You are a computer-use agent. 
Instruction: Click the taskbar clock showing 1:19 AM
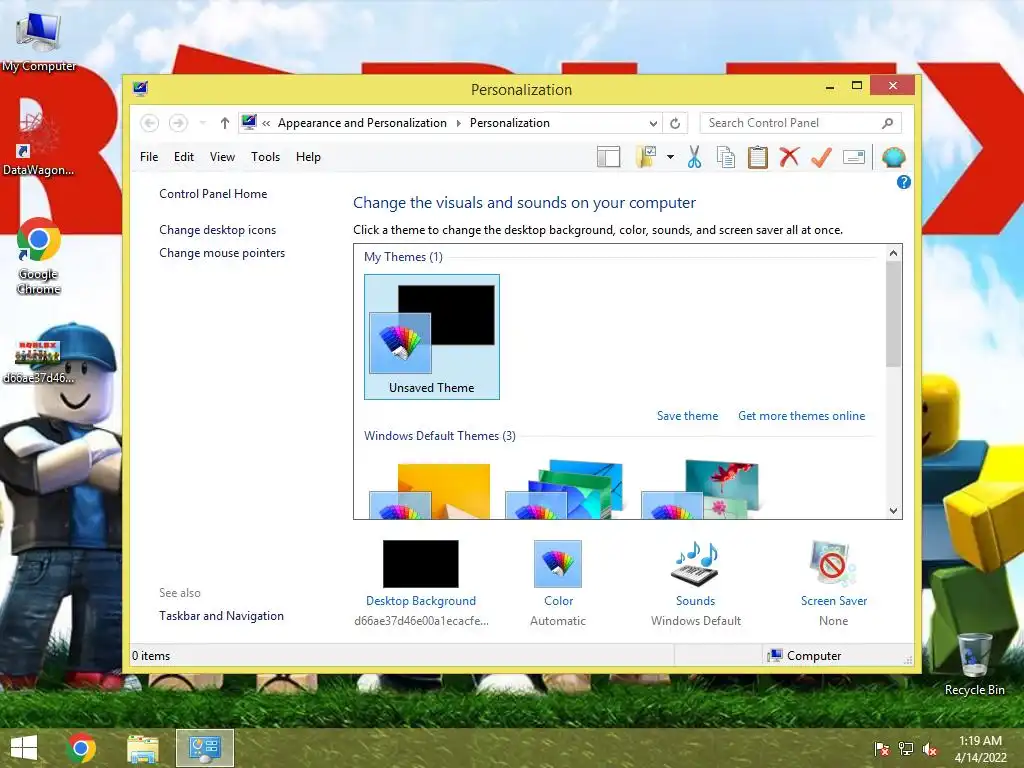point(980,748)
